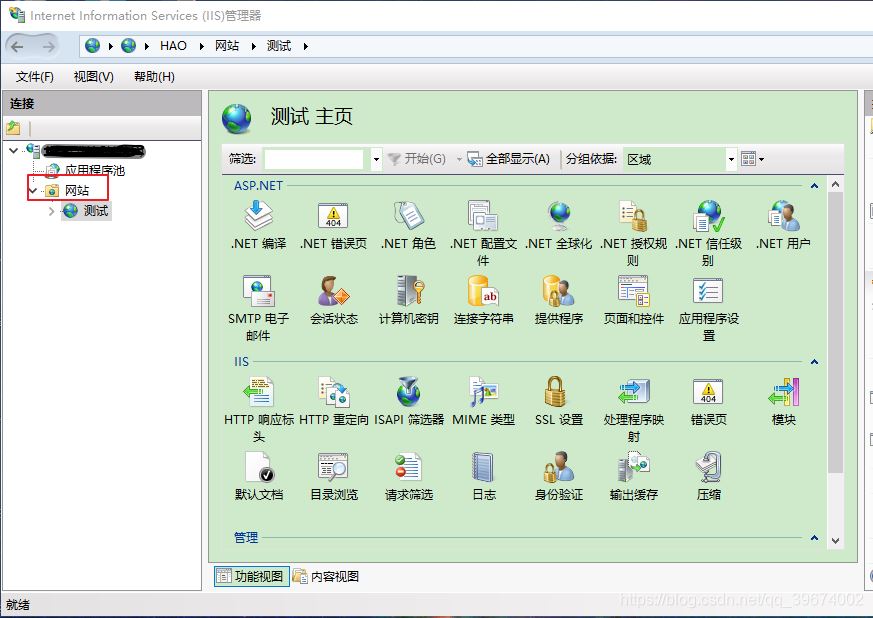
Task: Open the 身份验证 feature
Action: [558, 476]
